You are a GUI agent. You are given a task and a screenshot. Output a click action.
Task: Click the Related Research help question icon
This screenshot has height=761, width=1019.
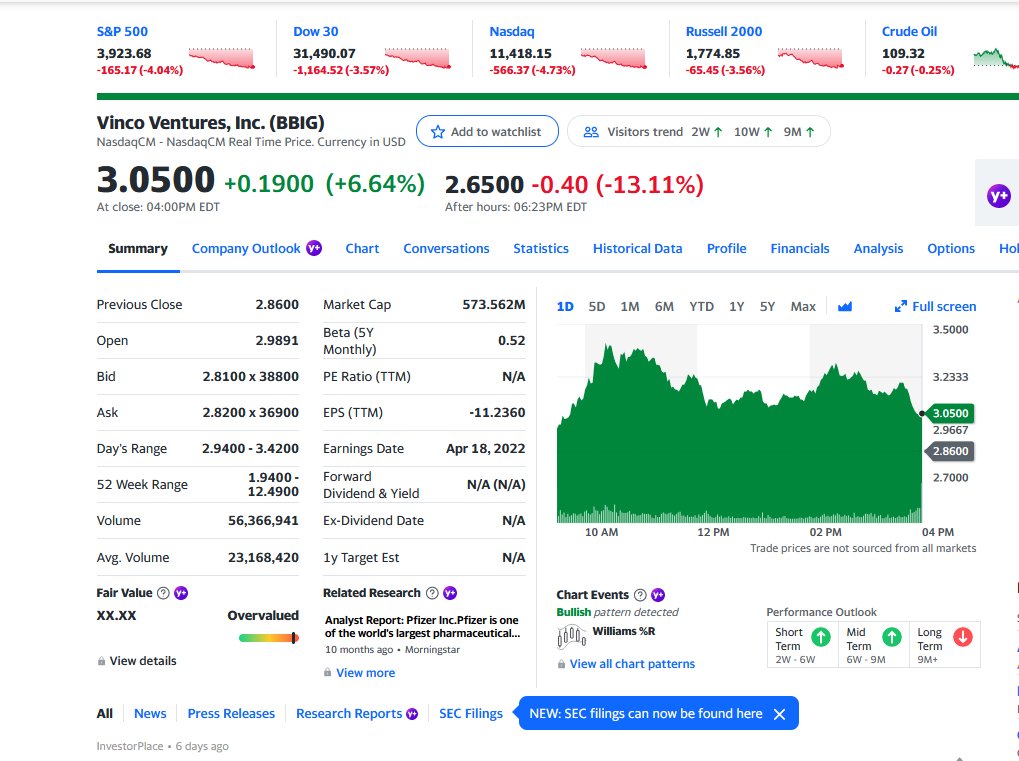pyautogui.click(x=432, y=593)
